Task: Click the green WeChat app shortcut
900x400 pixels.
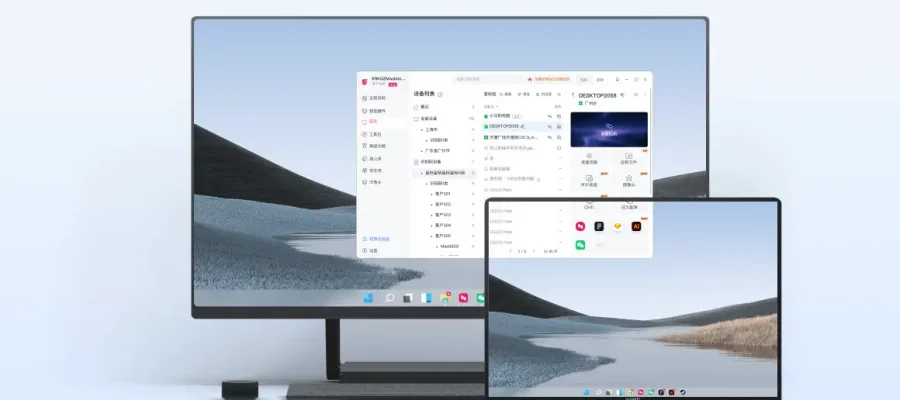Action: (x=580, y=244)
